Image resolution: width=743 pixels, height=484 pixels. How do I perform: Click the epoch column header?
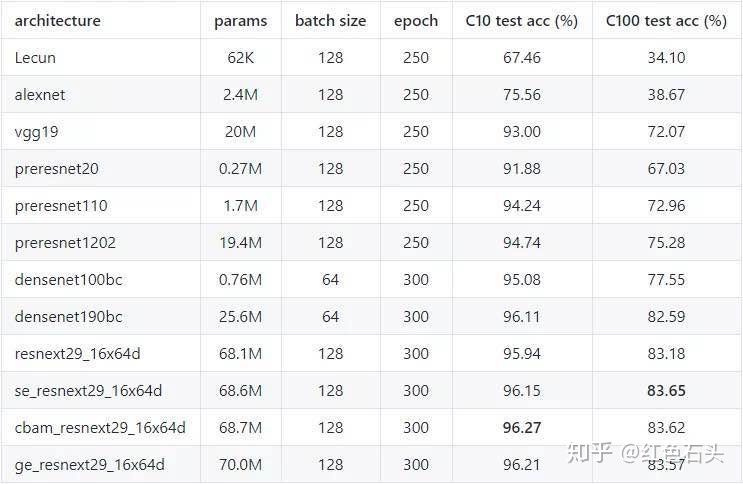415,20
